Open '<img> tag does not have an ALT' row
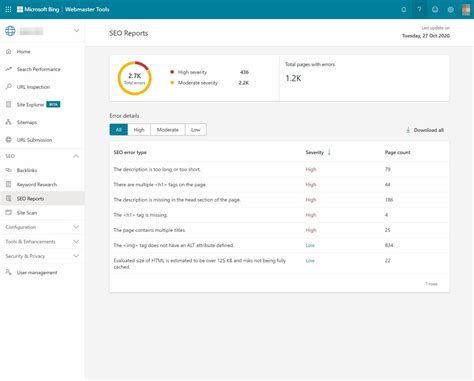Image resolution: width=474 pixels, height=381 pixels. tap(279, 245)
